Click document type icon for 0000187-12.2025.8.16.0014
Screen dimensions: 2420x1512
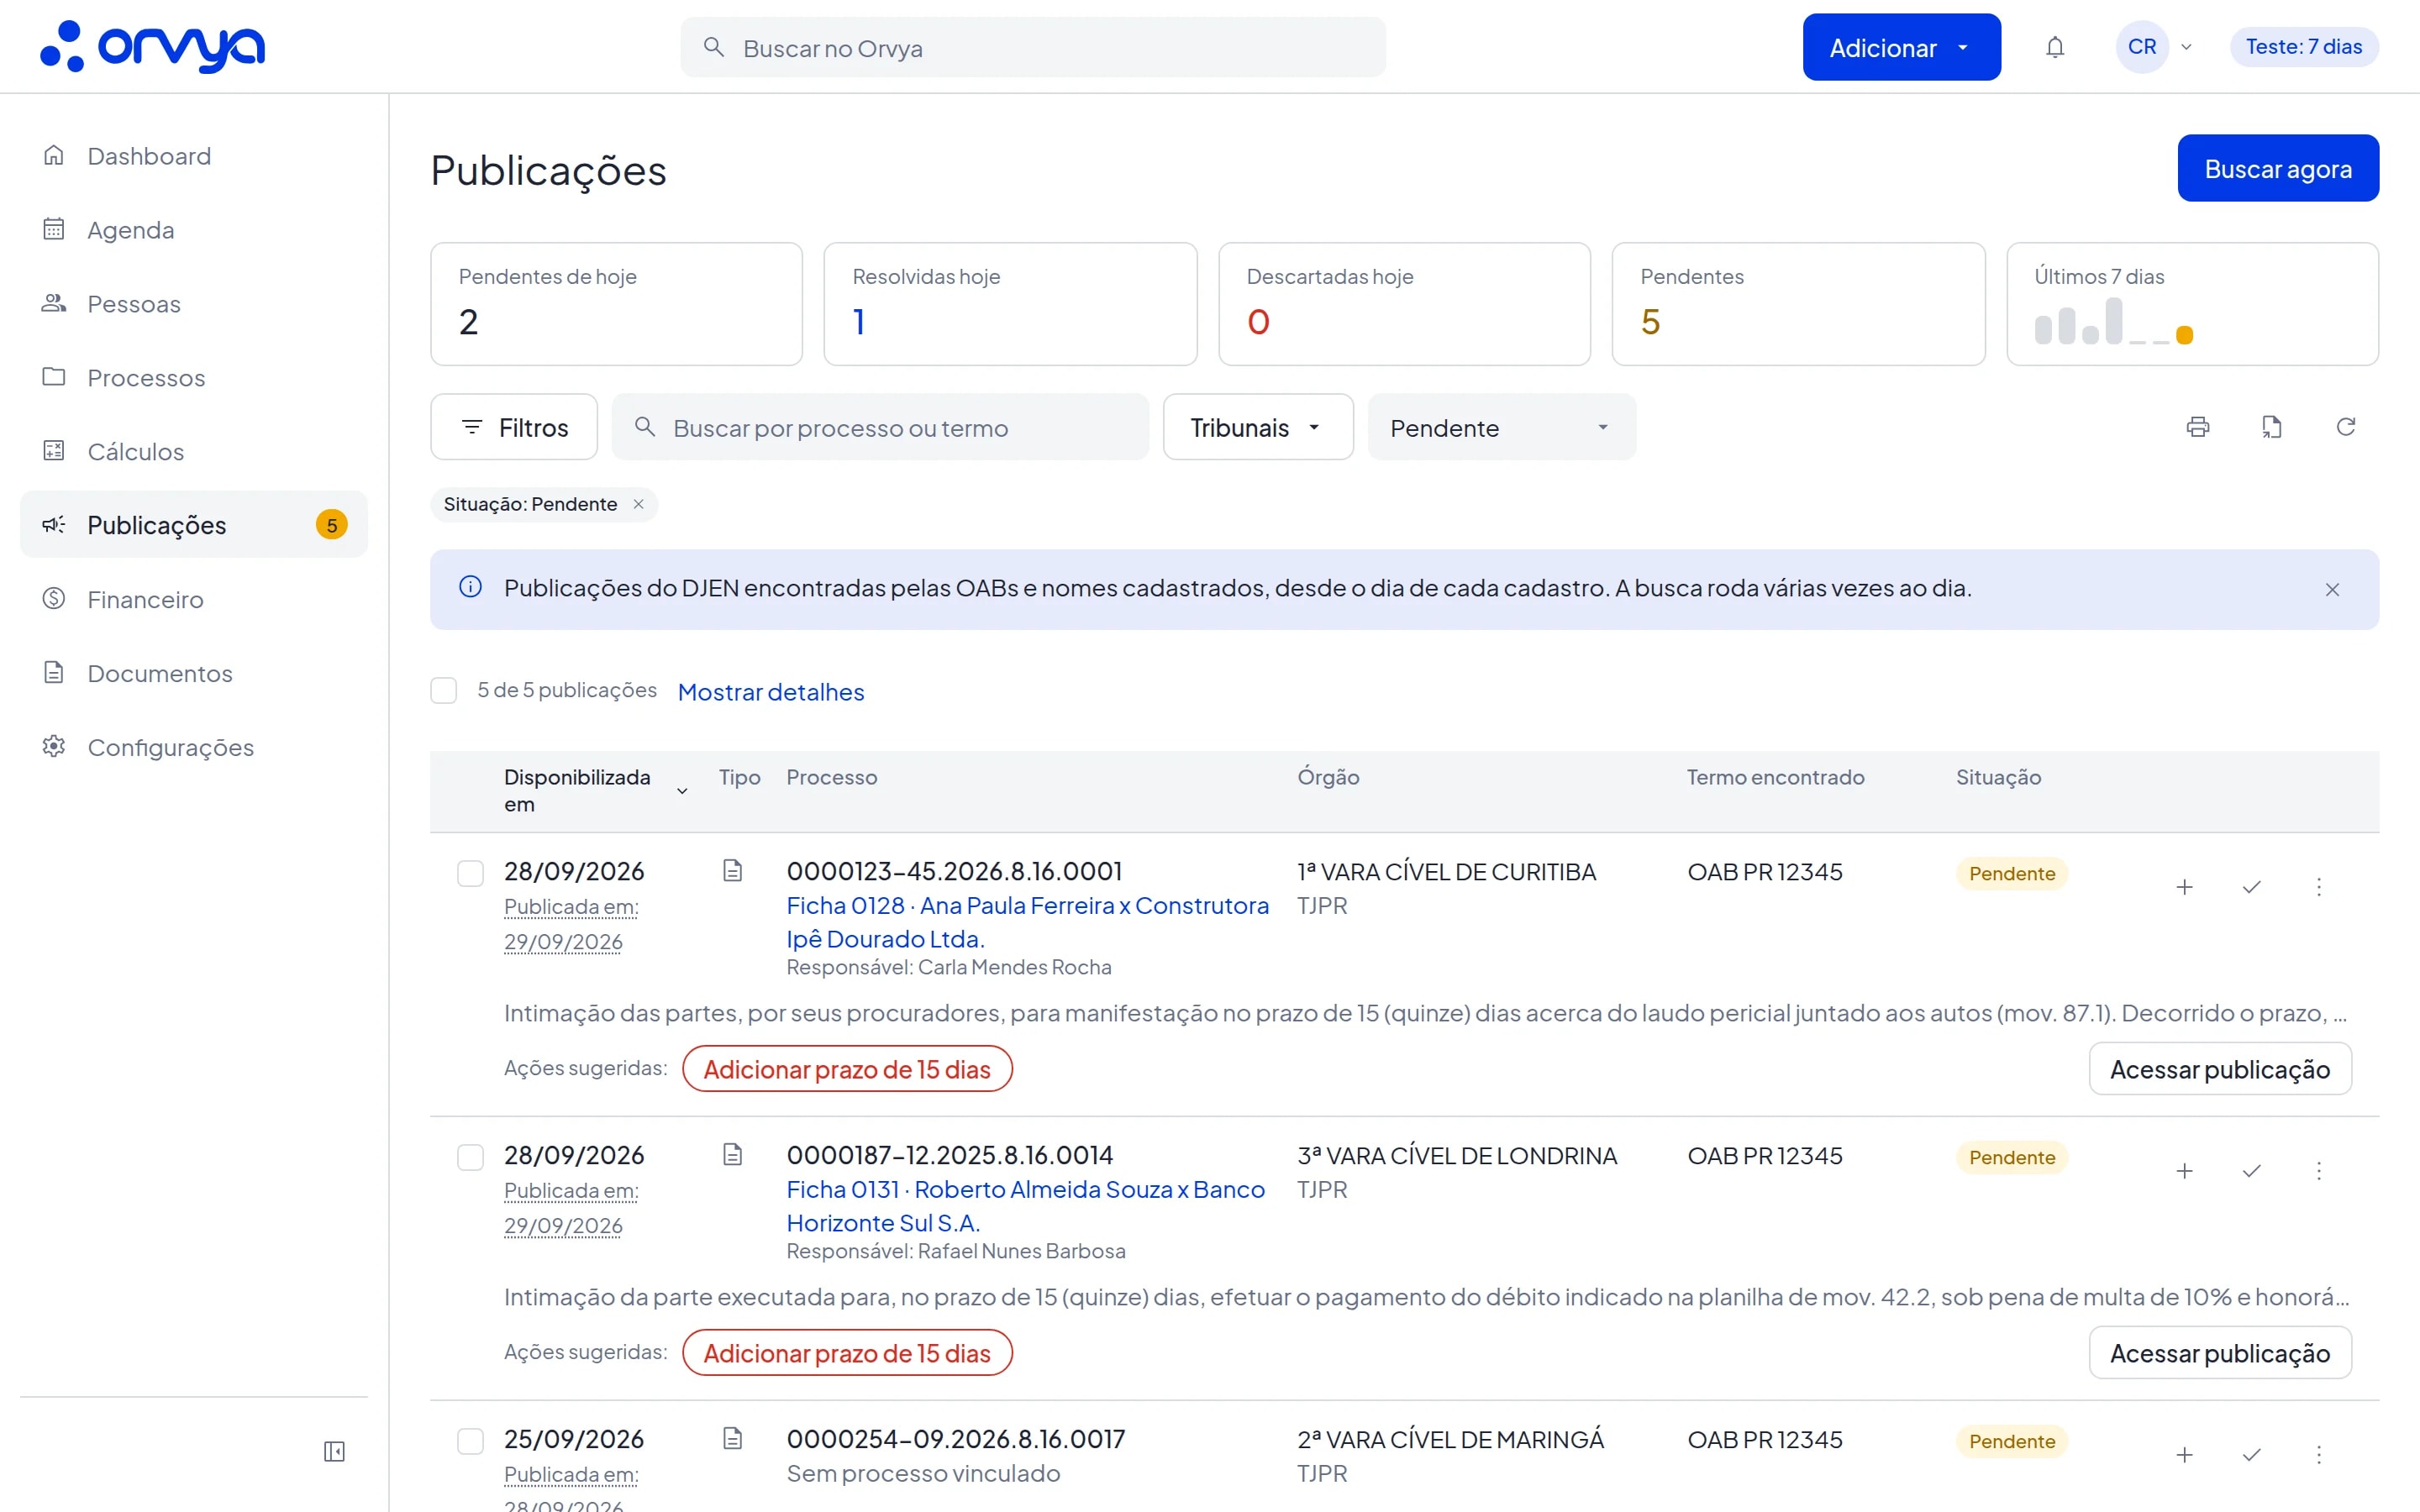(x=733, y=1155)
